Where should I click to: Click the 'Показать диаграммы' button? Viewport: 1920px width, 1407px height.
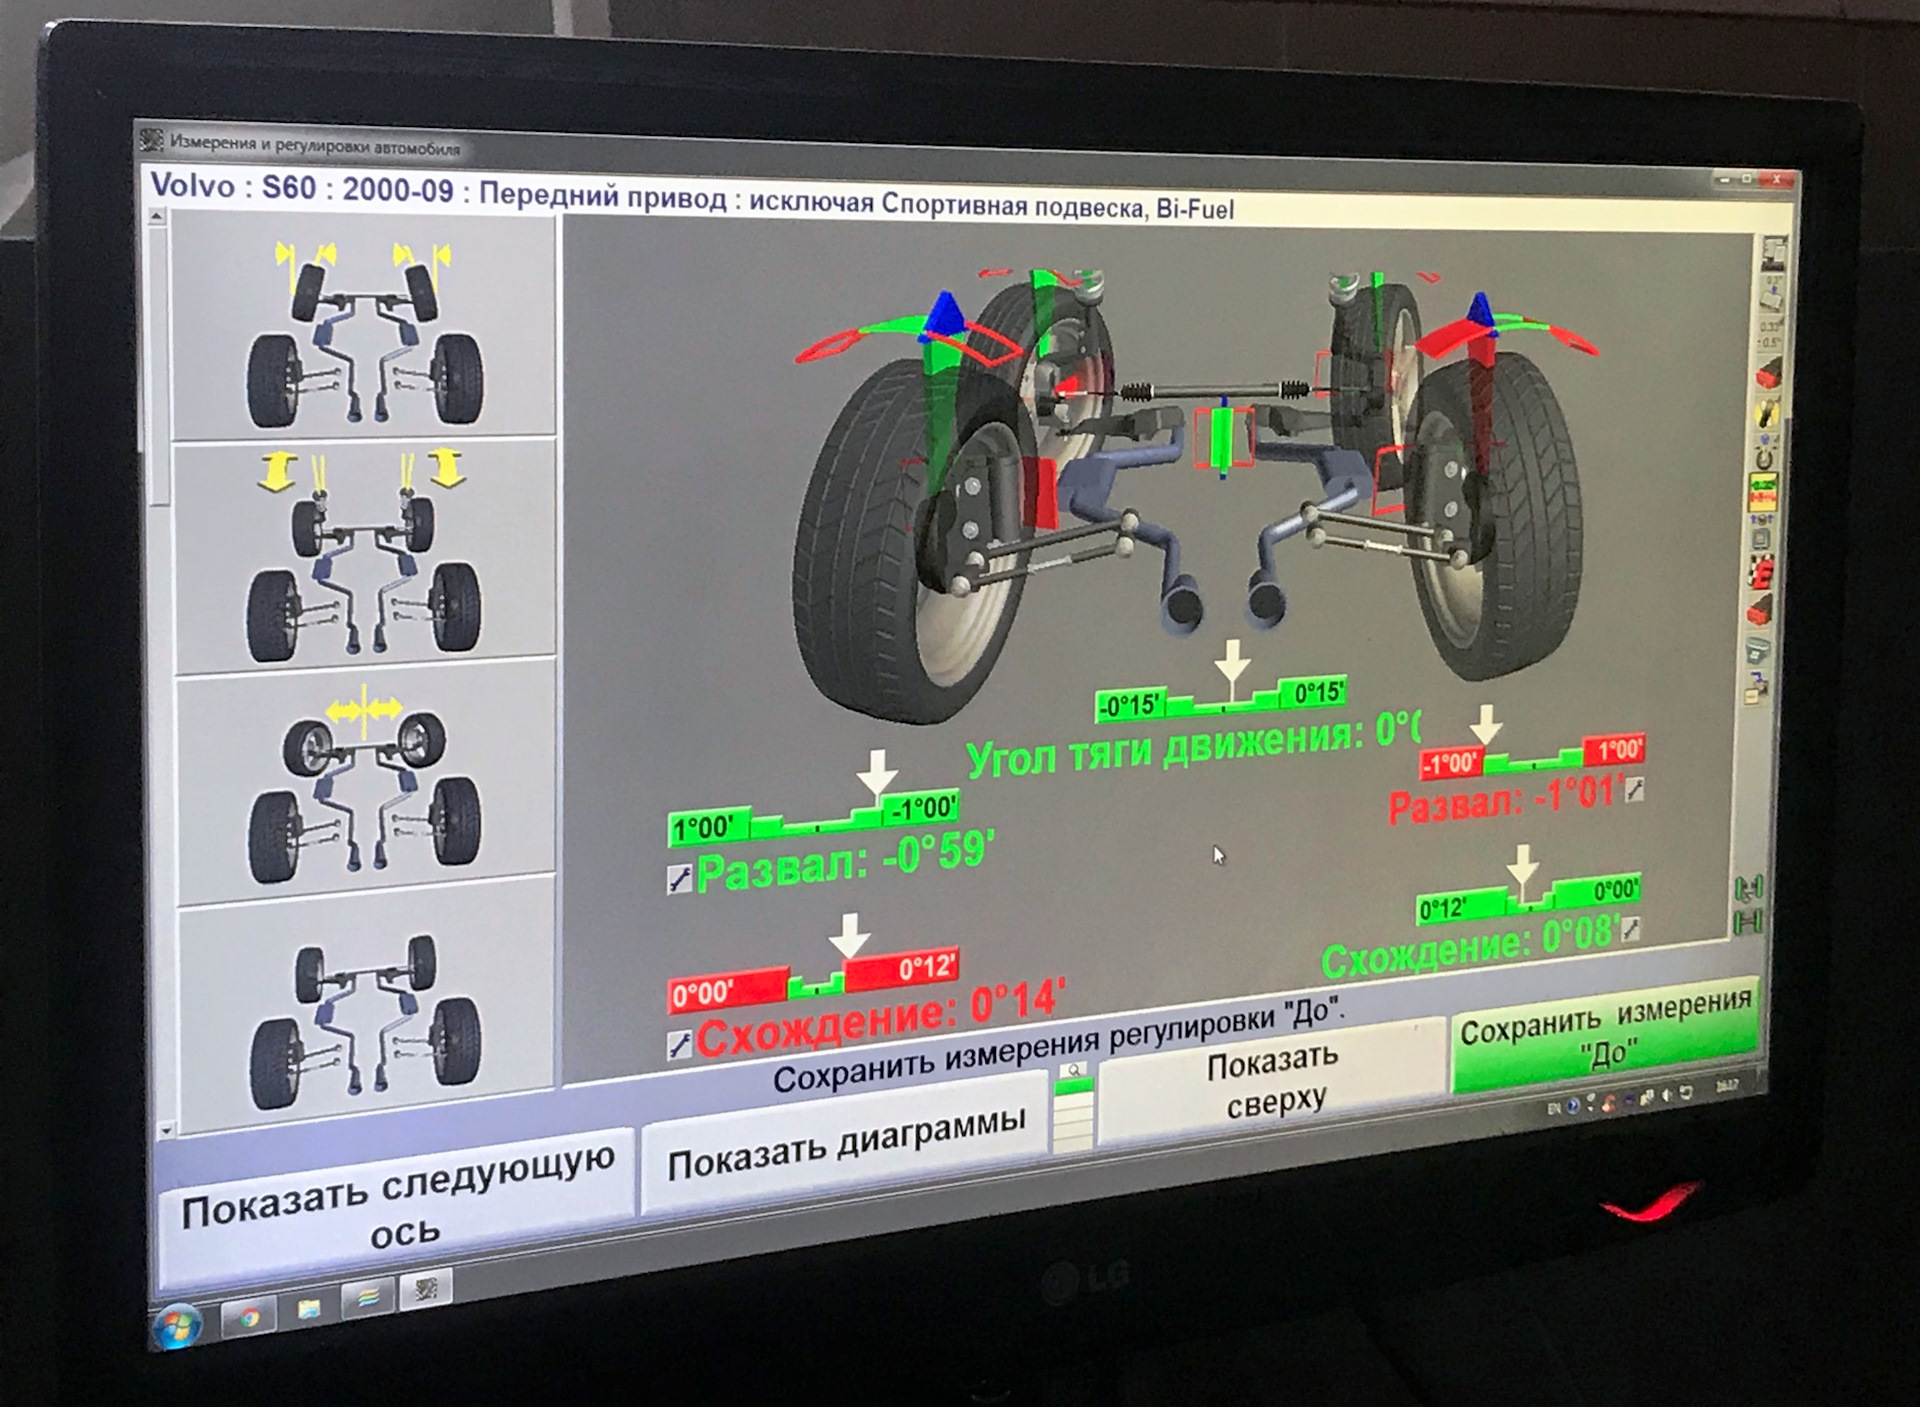[x=847, y=1142]
